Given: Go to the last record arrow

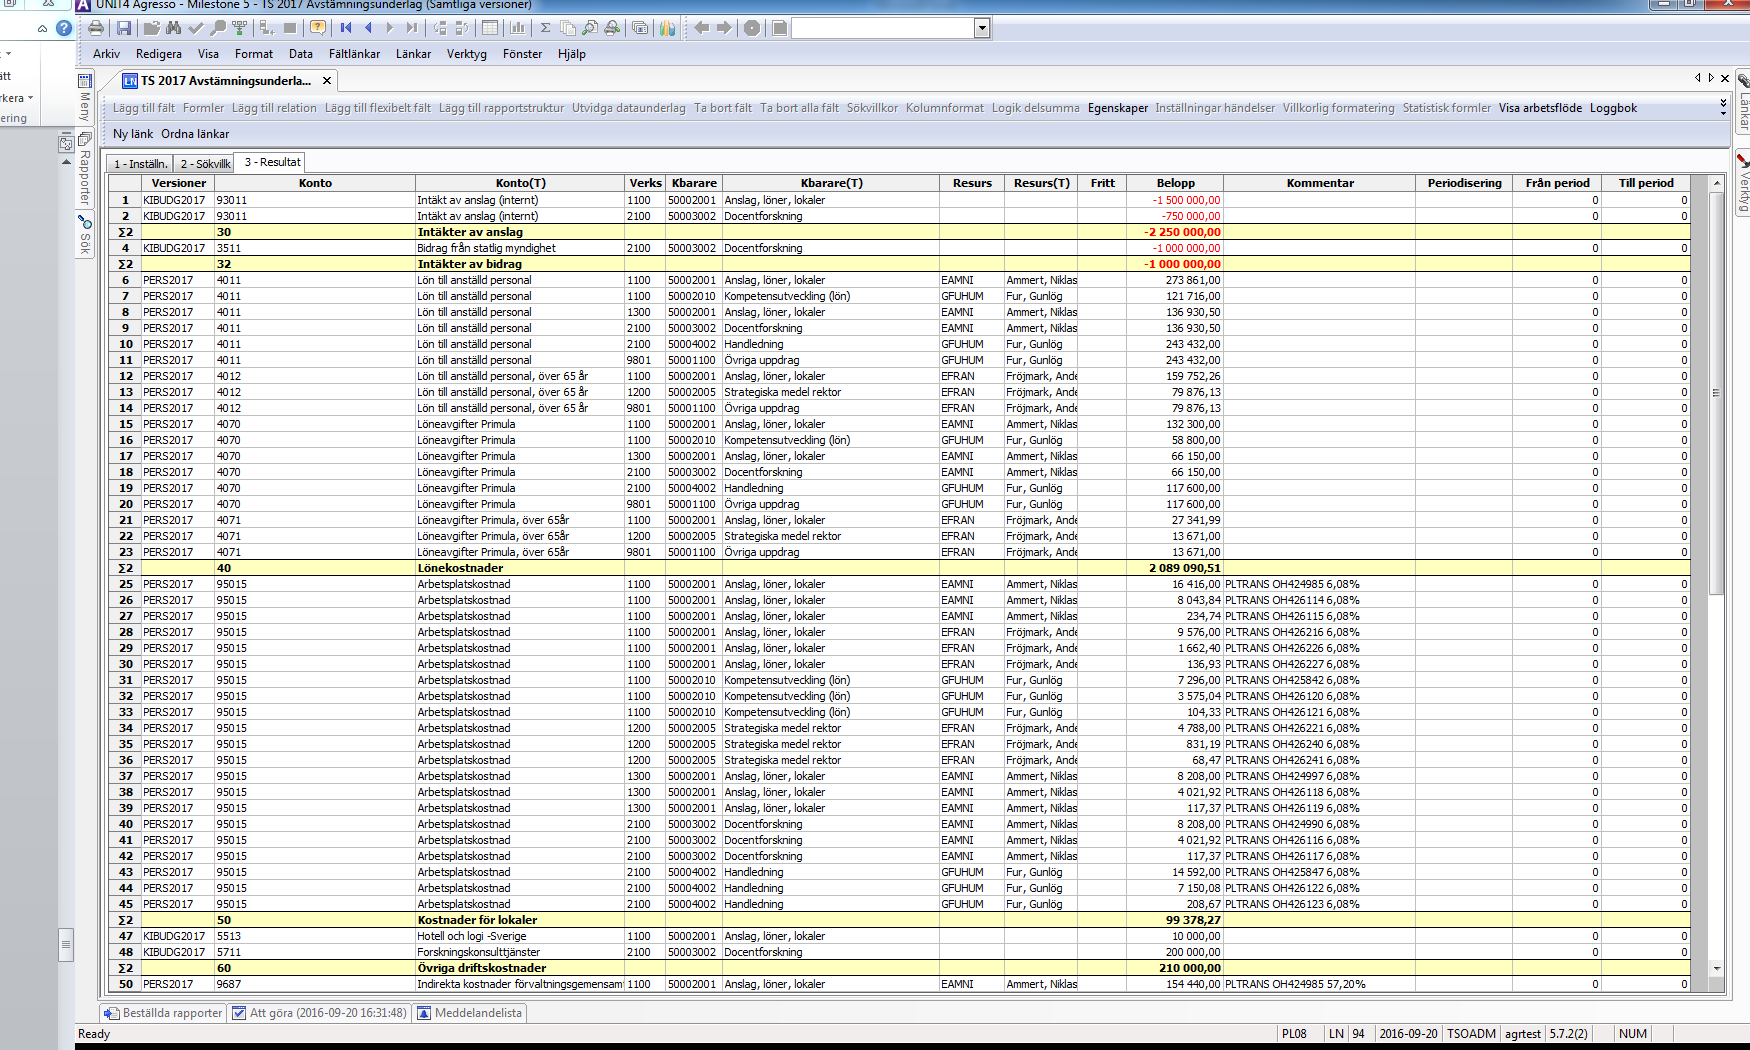Looking at the screenshot, I should pos(412,28).
